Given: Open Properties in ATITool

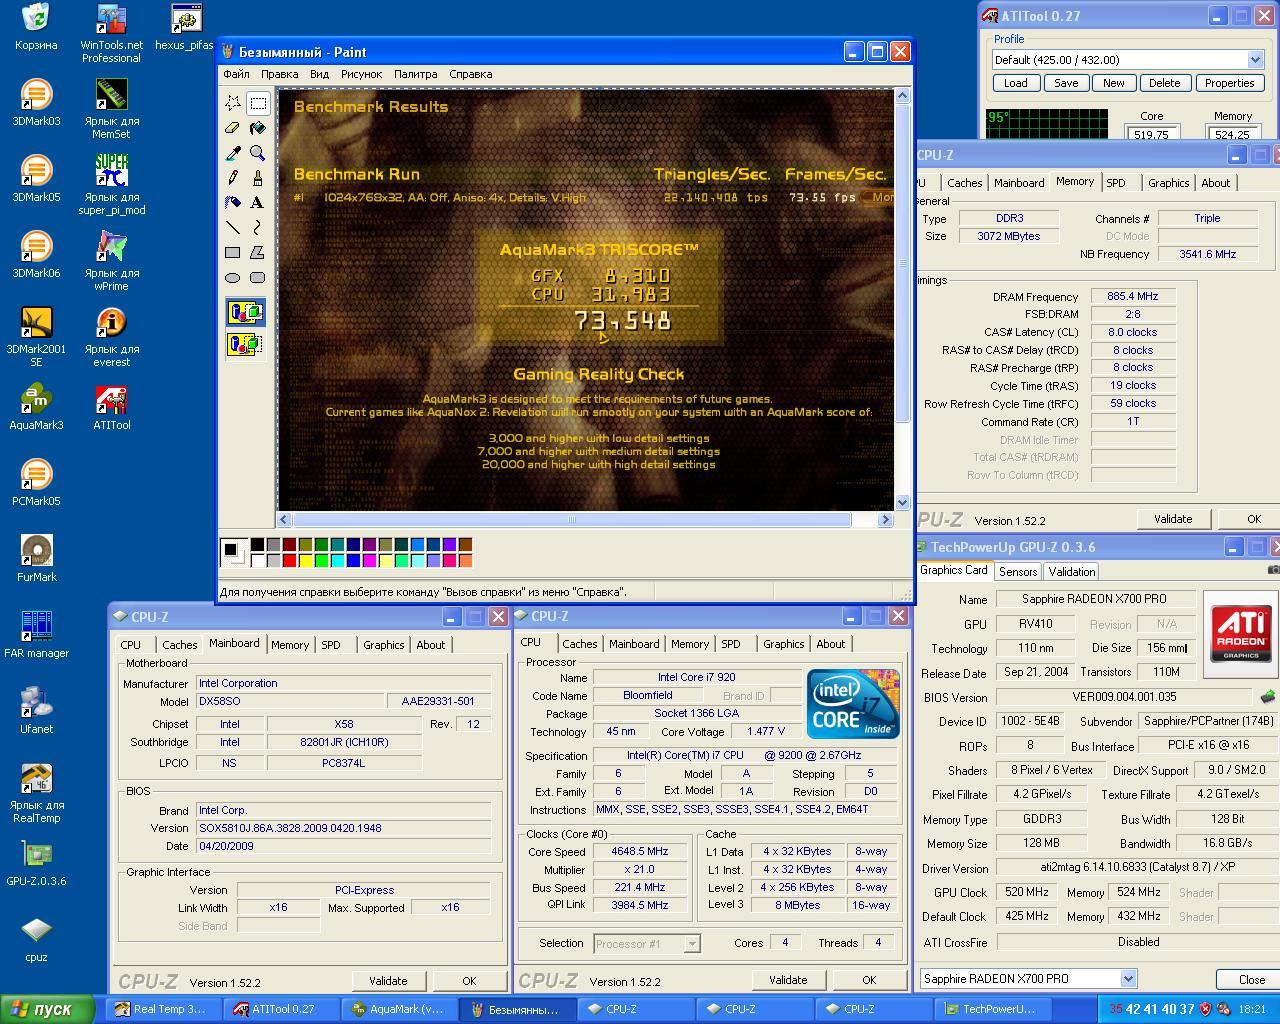Looking at the screenshot, I should (1229, 83).
